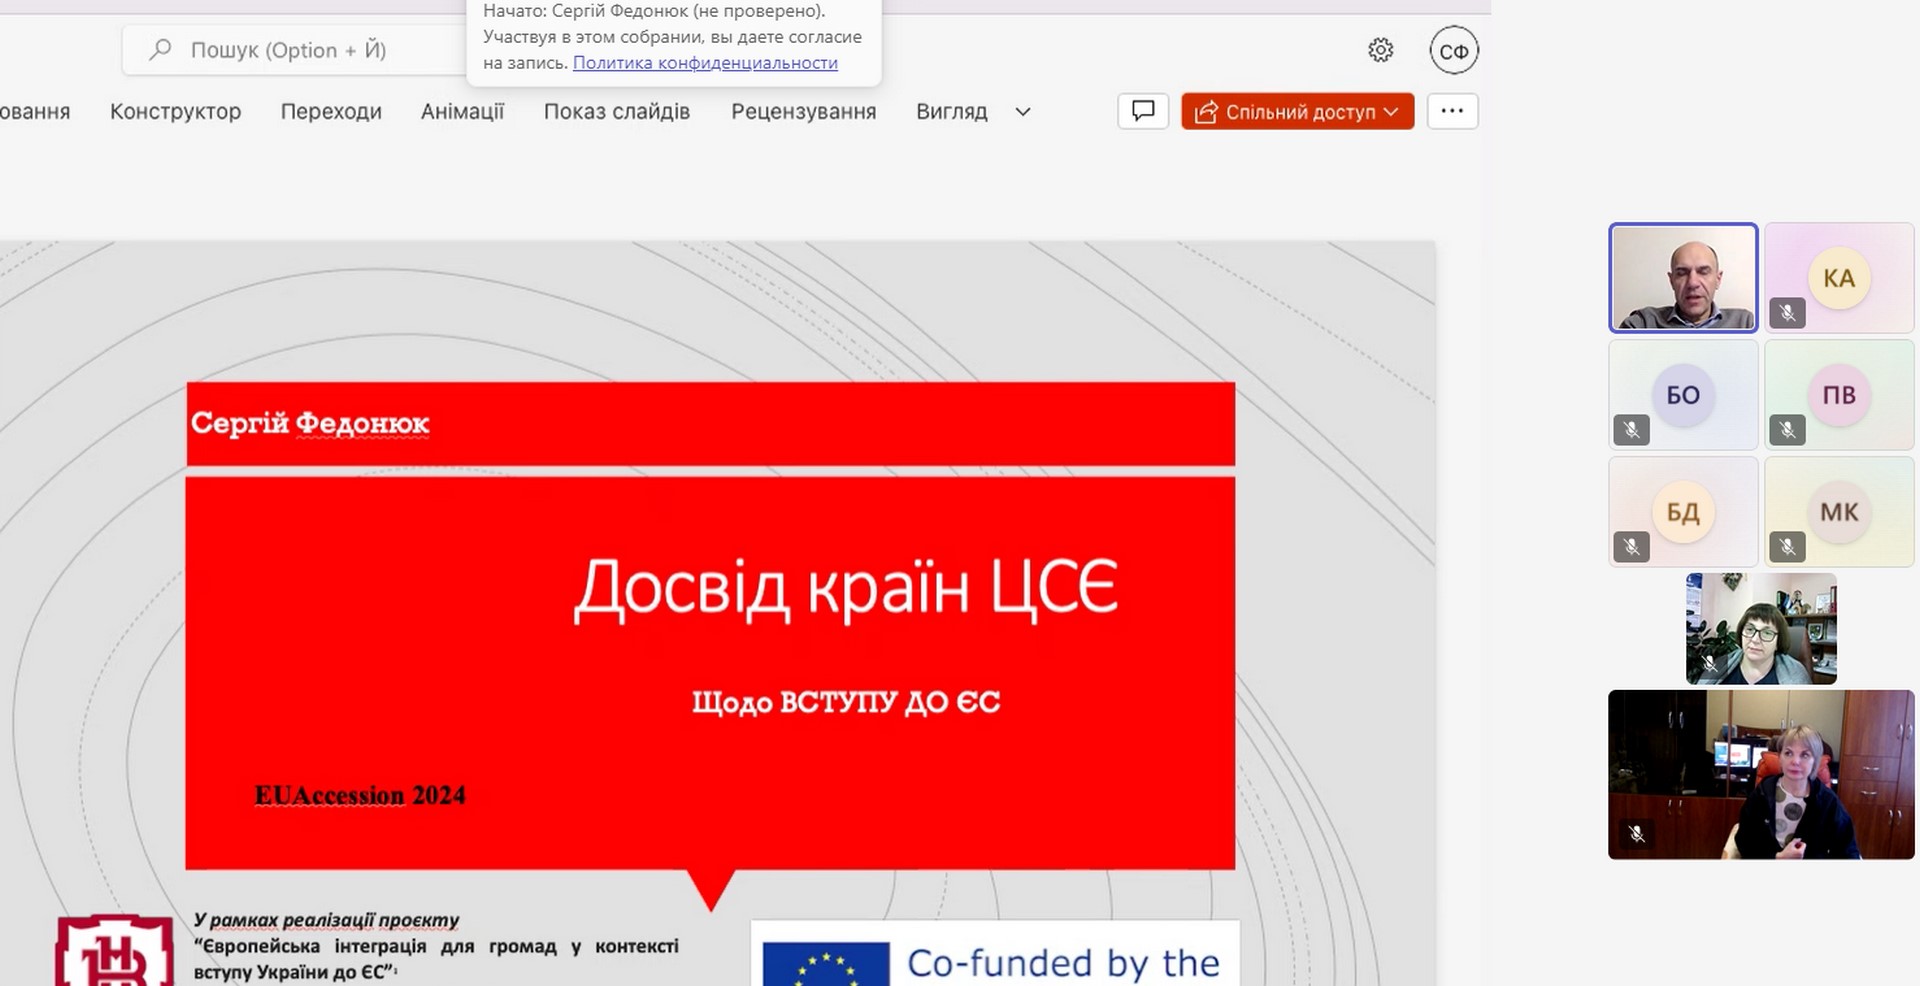Click muted mic icon on БД tile
Screen dimensions: 1920x986
[1631, 547]
